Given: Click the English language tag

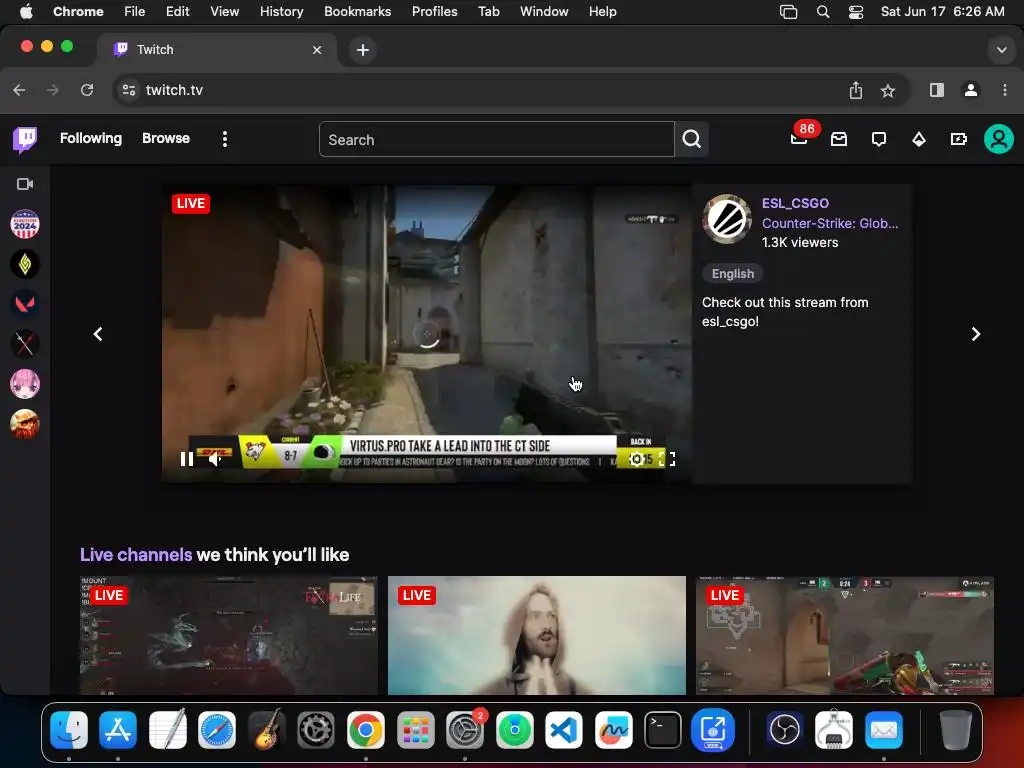Looking at the screenshot, I should pos(733,274).
